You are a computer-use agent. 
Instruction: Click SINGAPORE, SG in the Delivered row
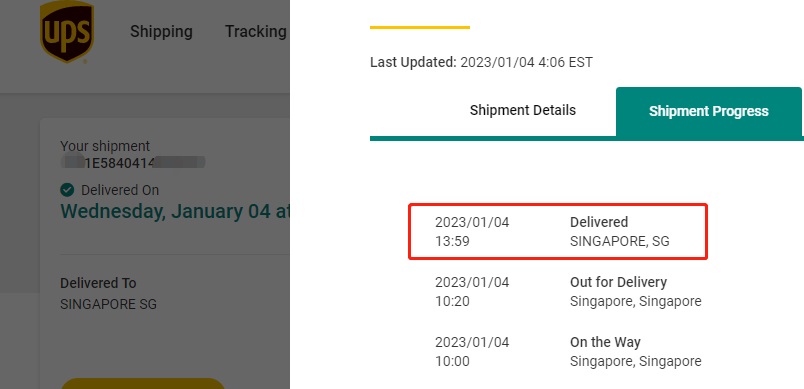tap(619, 241)
